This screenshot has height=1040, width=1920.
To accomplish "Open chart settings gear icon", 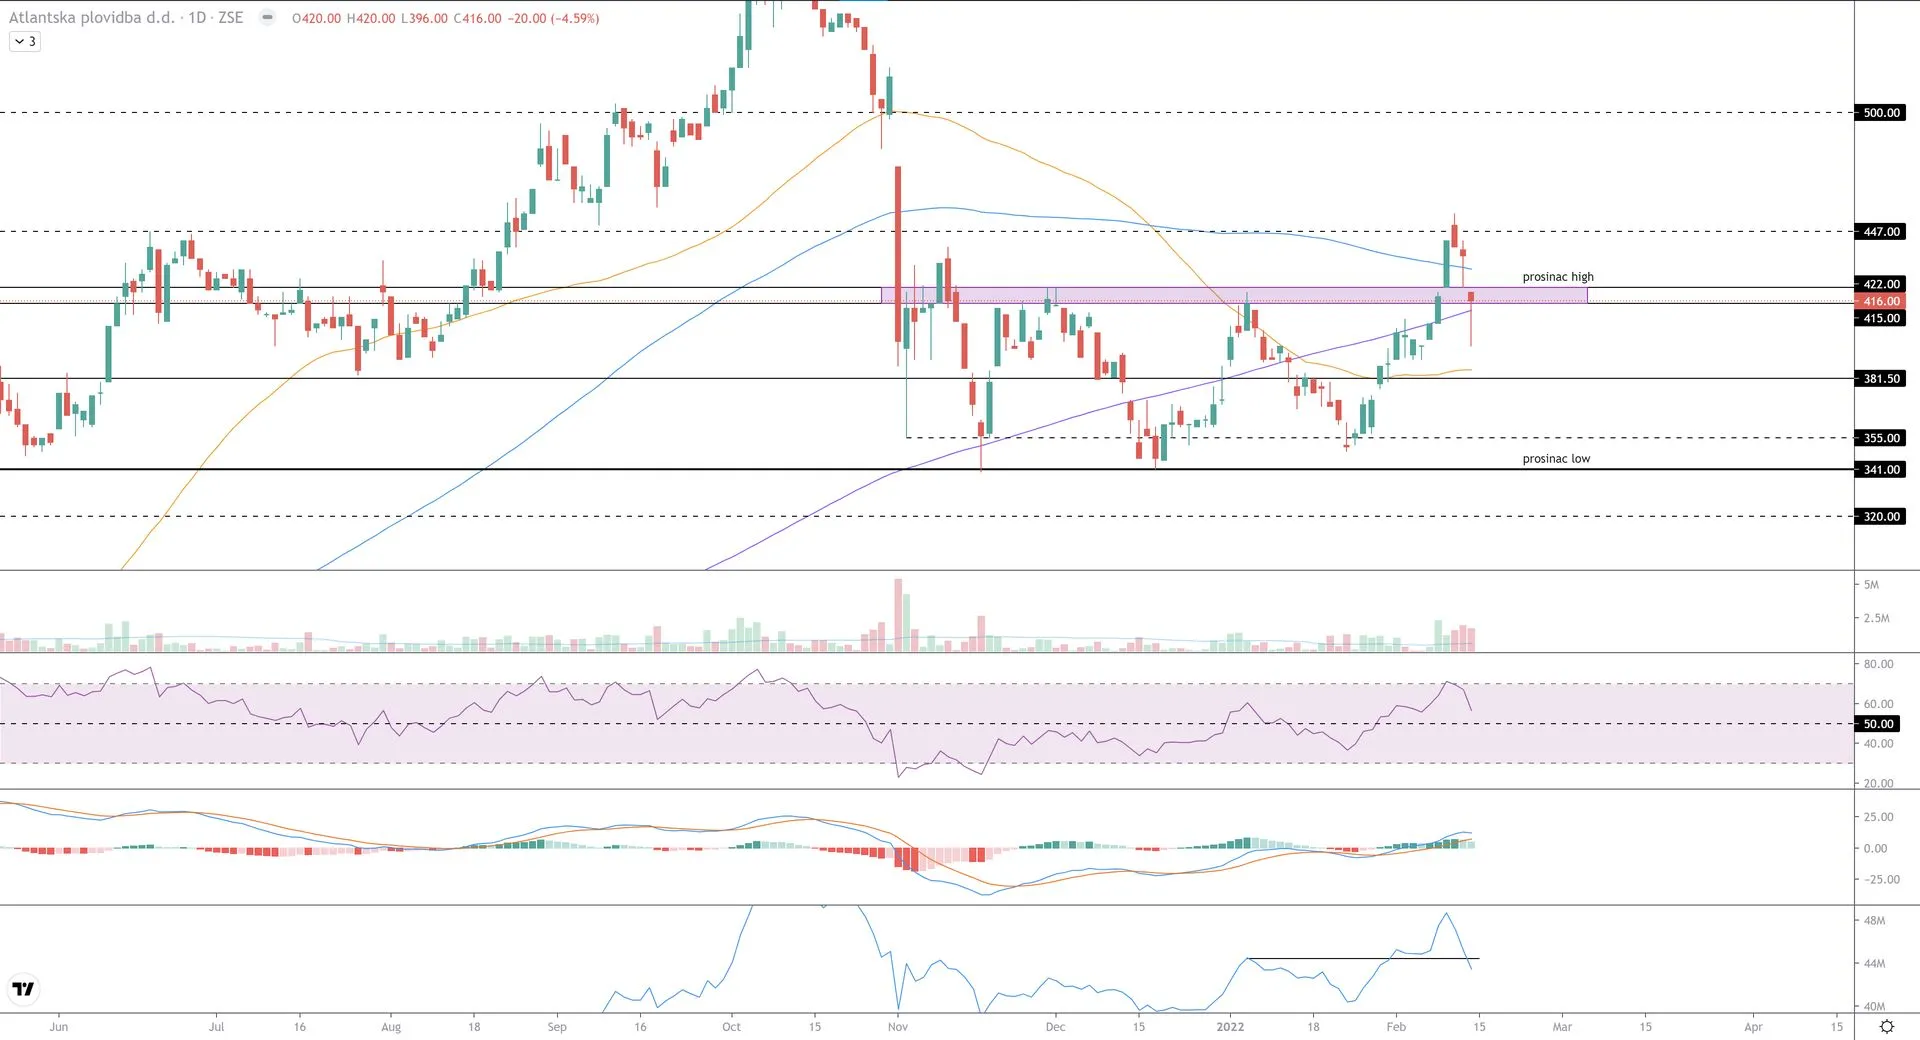I will (x=1886, y=1027).
